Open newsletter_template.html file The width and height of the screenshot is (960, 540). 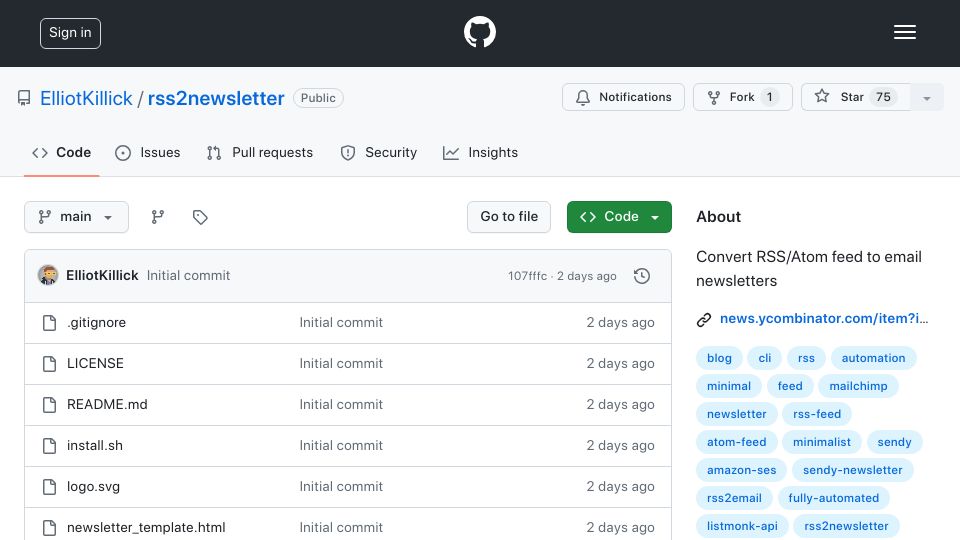[146, 527]
